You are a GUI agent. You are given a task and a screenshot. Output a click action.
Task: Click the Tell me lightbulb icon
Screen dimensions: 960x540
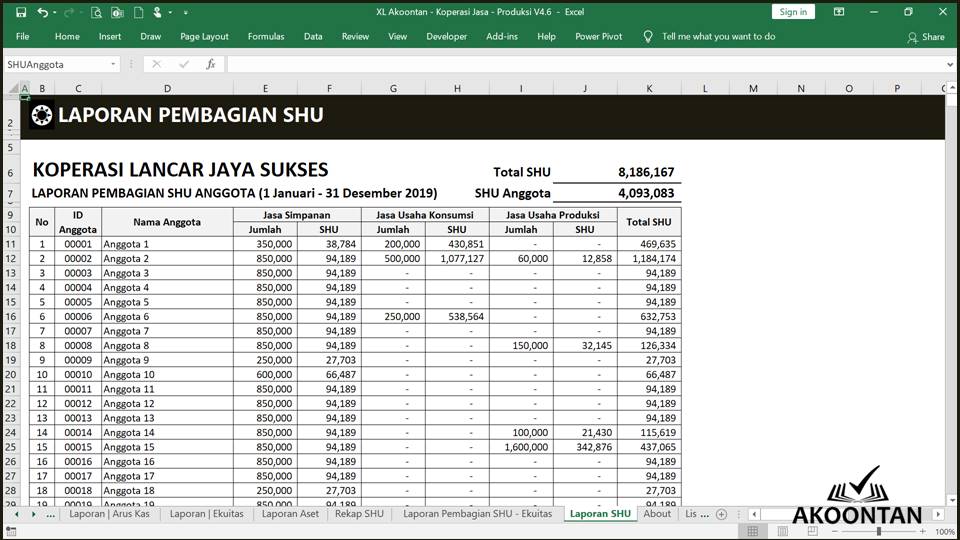tap(648, 37)
